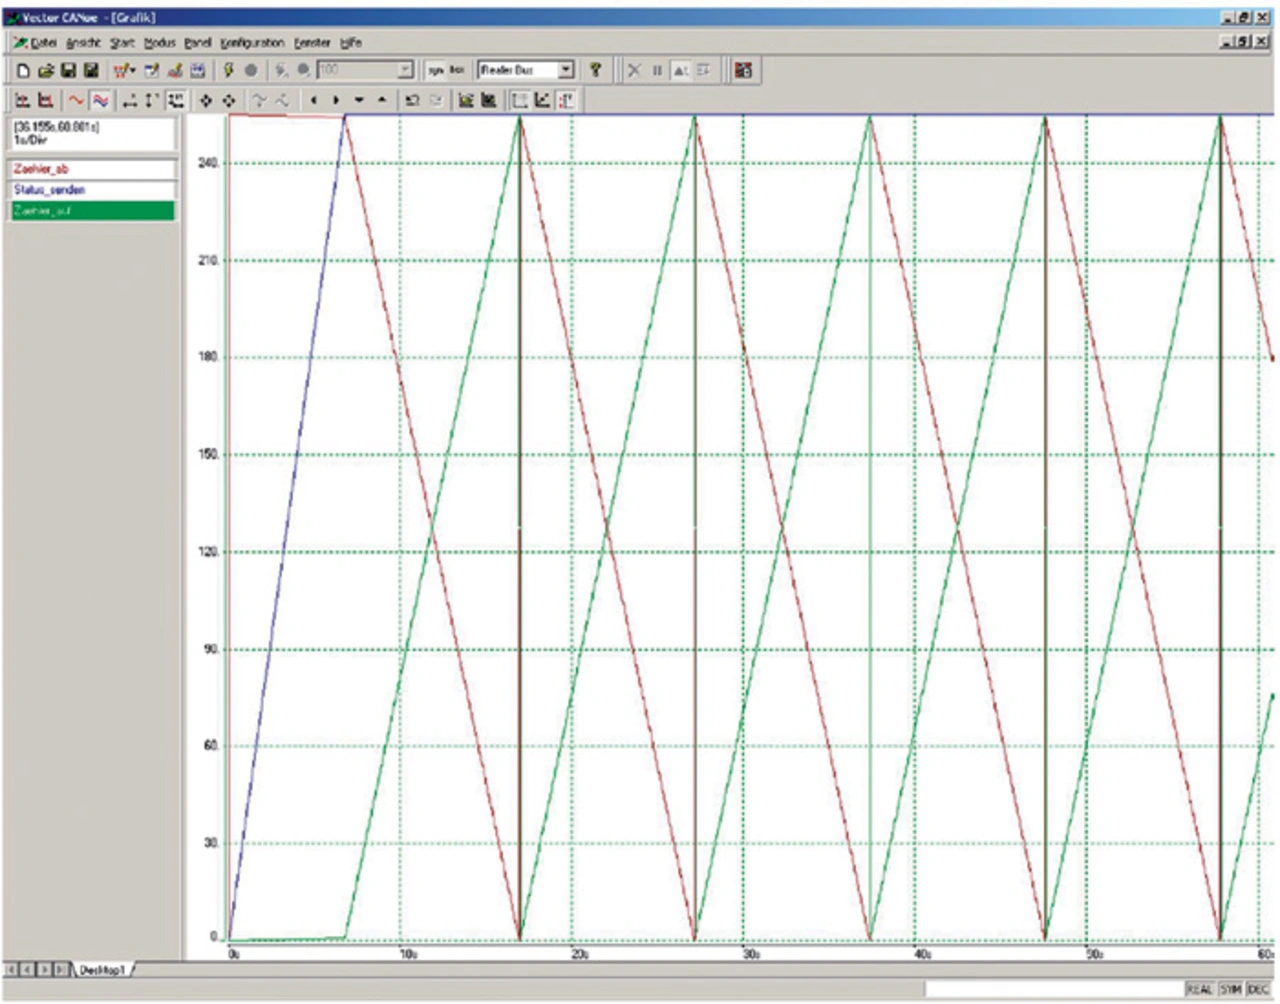Open the Realer Bus dropdown
Screen dimensions: 1280x1004
click(x=566, y=70)
